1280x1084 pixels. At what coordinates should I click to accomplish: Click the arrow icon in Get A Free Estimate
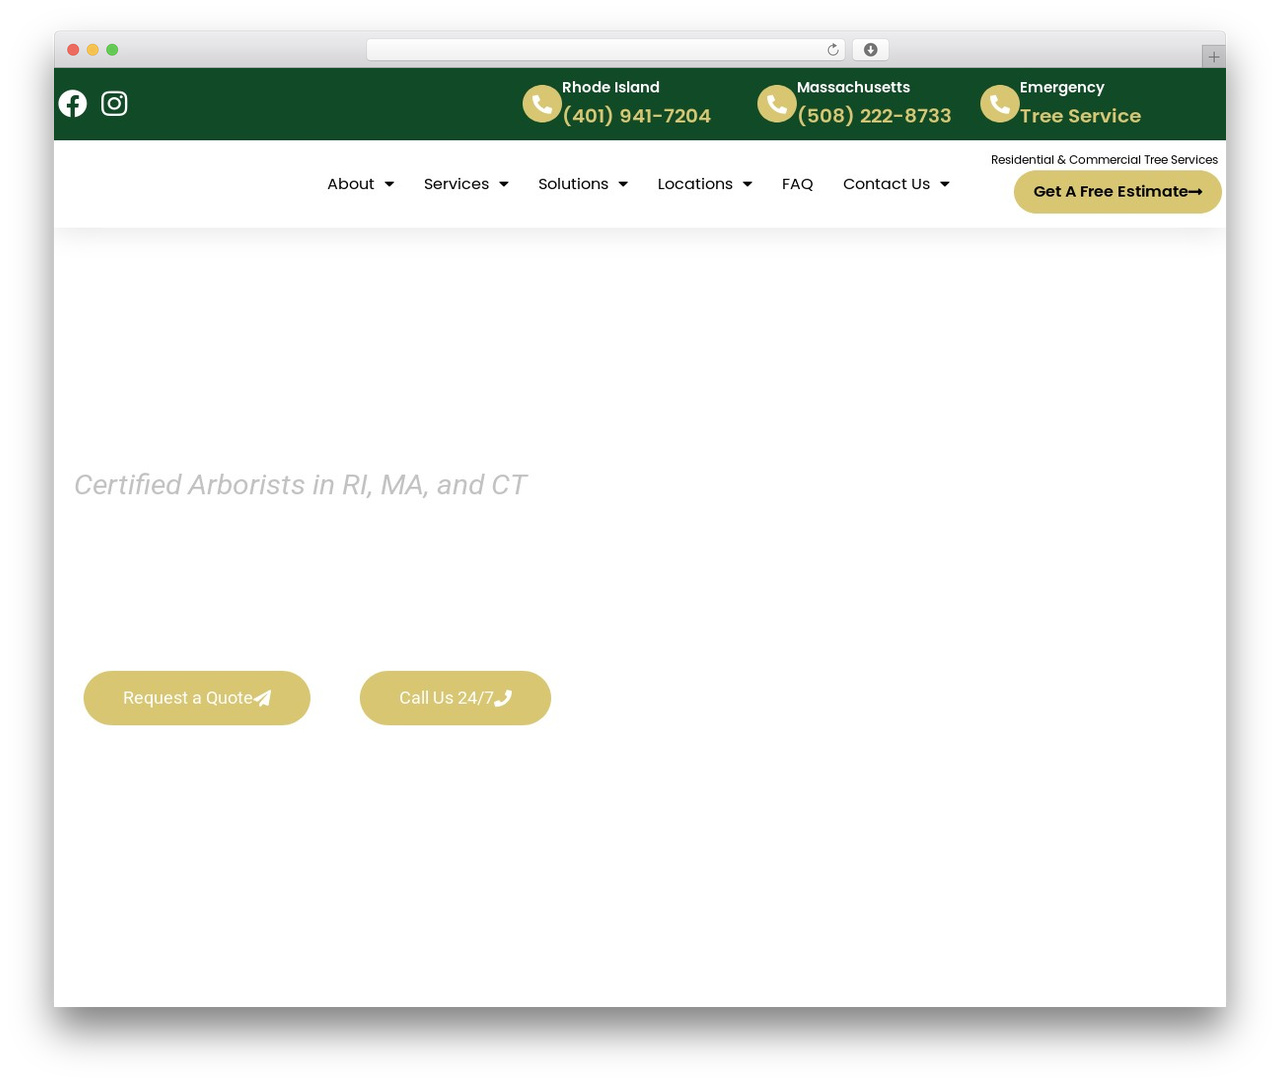1195,192
